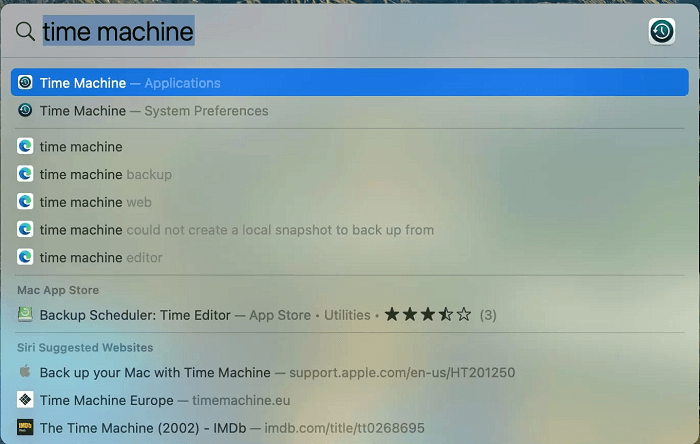Click the Apple logo icon for support result

[25, 372]
